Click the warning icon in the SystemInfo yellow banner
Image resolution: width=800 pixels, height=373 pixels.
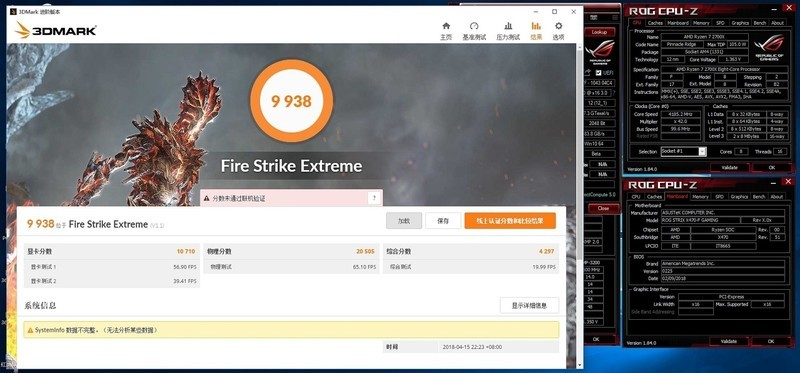[30, 330]
